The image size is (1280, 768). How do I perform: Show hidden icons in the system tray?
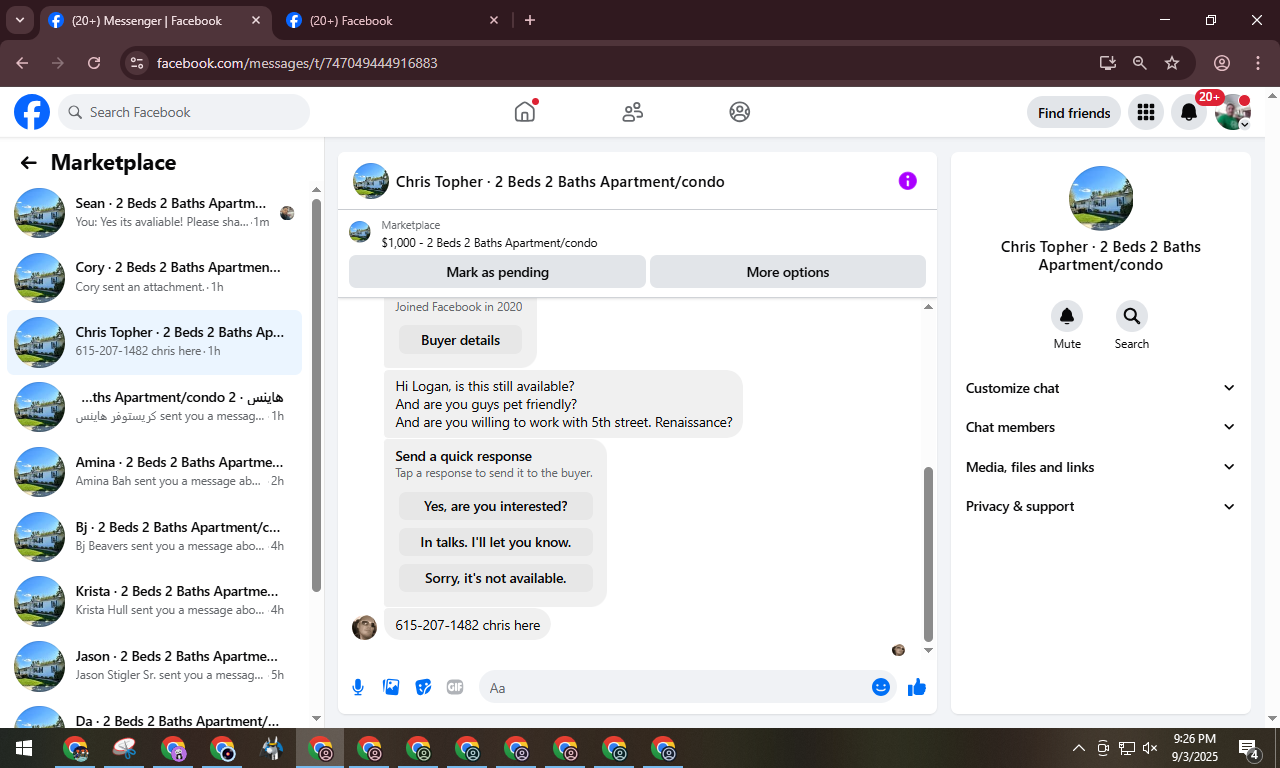pyautogui.click(x=1078, y=748)
